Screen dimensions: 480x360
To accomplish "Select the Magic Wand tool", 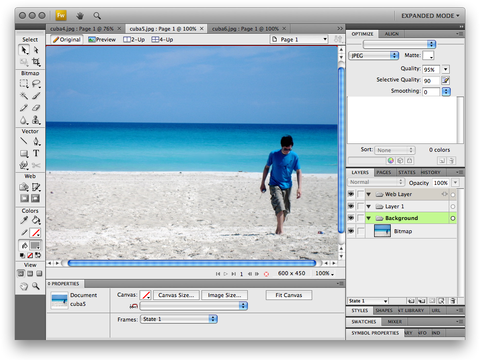I will pos(24,96).
